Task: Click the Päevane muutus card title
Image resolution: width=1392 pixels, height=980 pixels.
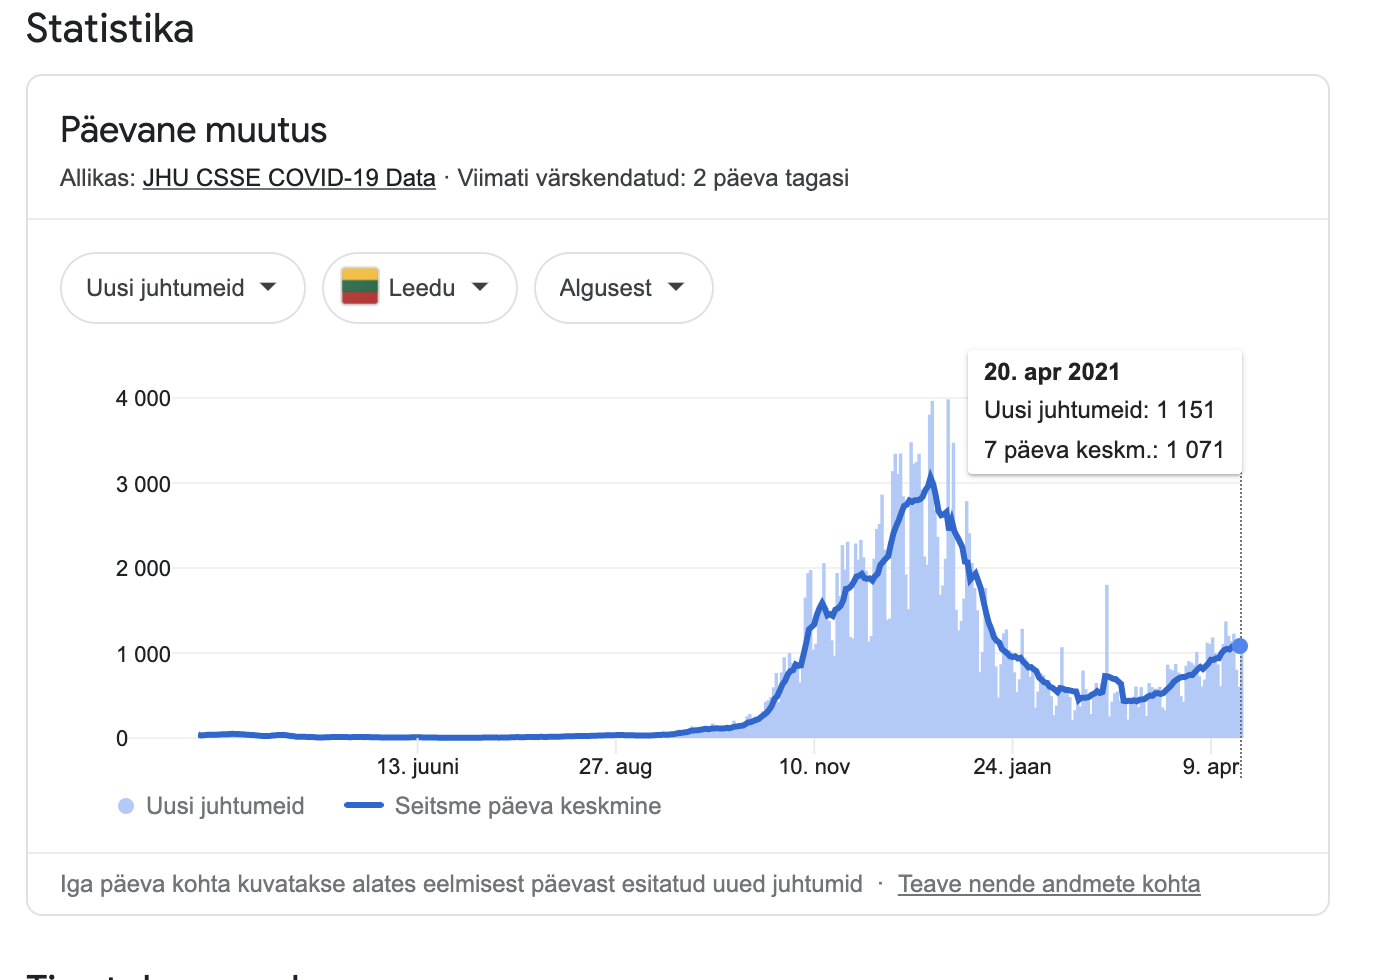Action: 194,130
